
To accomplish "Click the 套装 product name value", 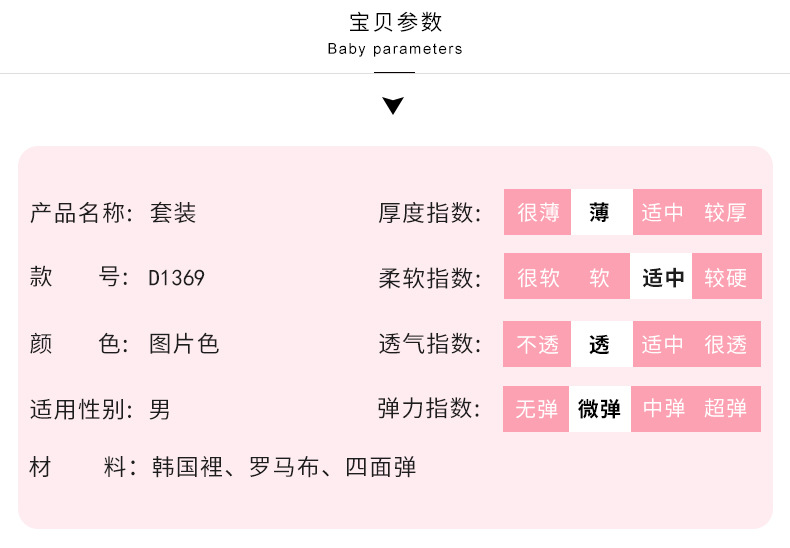I will (173, 213).
